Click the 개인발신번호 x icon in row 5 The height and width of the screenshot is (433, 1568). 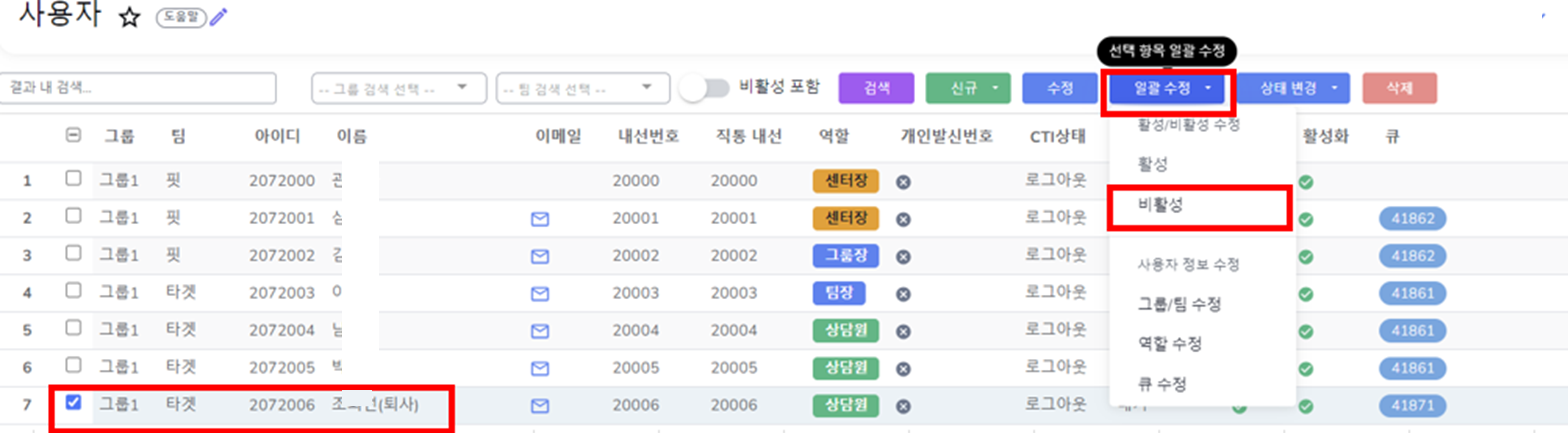(x=902, y=331)
